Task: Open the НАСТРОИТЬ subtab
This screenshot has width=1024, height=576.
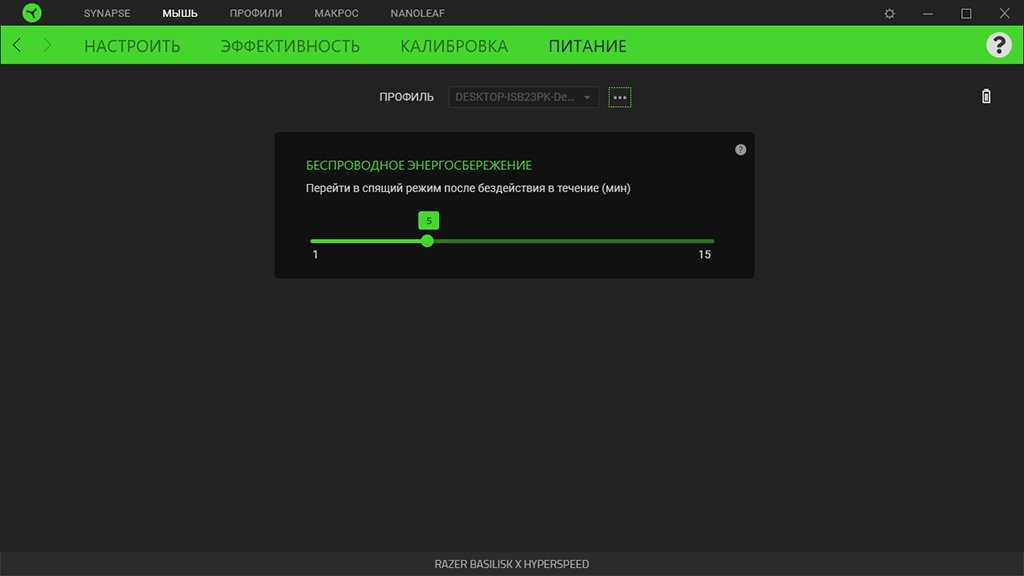Action: (x=132, y=46)
